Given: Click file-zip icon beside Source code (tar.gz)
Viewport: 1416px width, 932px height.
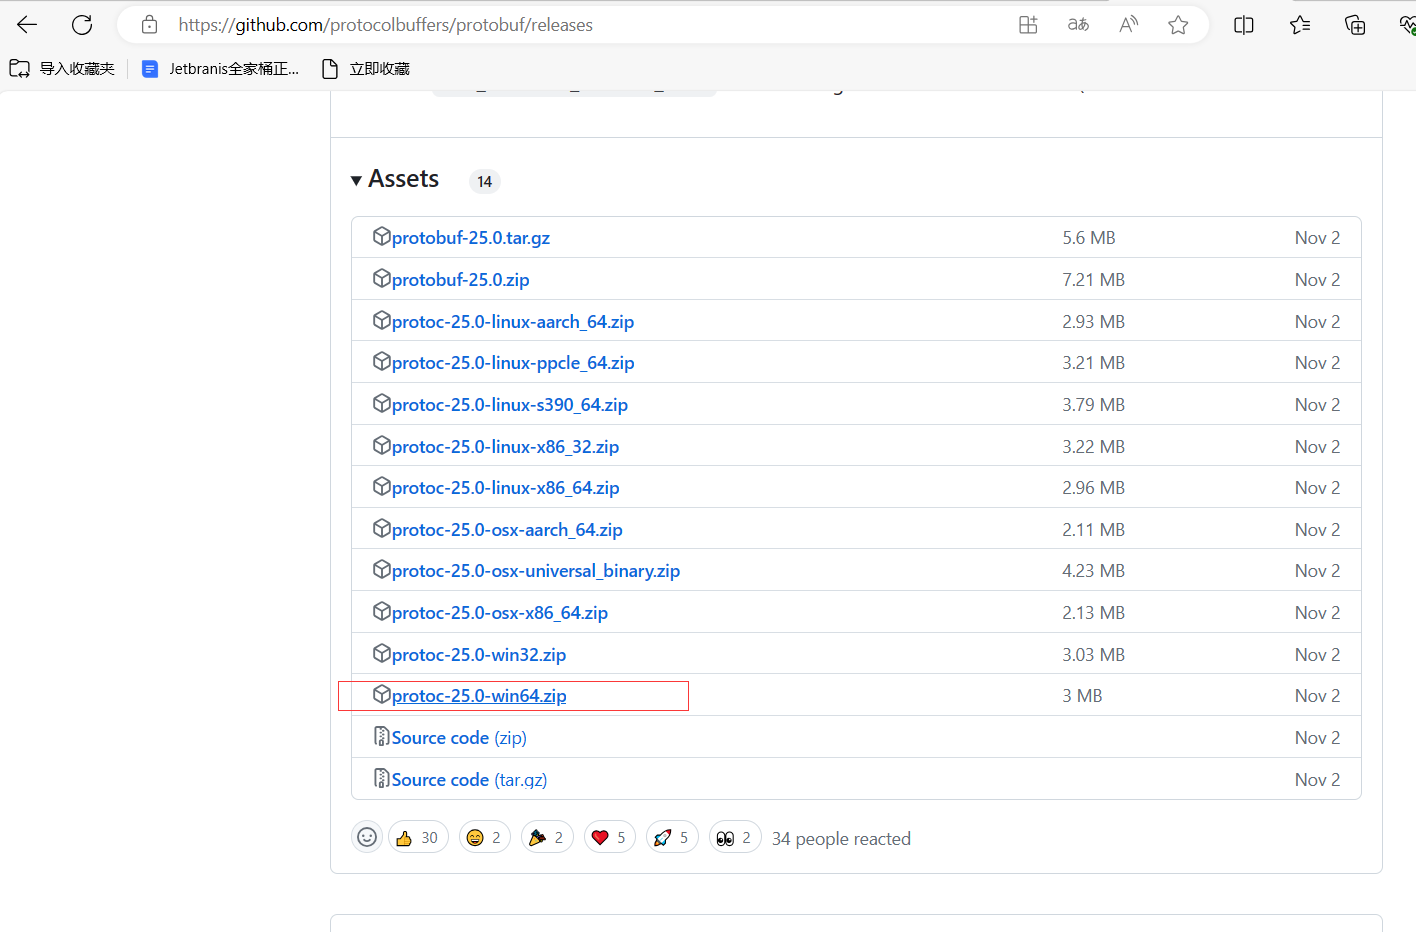Looking at the screenshot, I should tap(381, 778).
